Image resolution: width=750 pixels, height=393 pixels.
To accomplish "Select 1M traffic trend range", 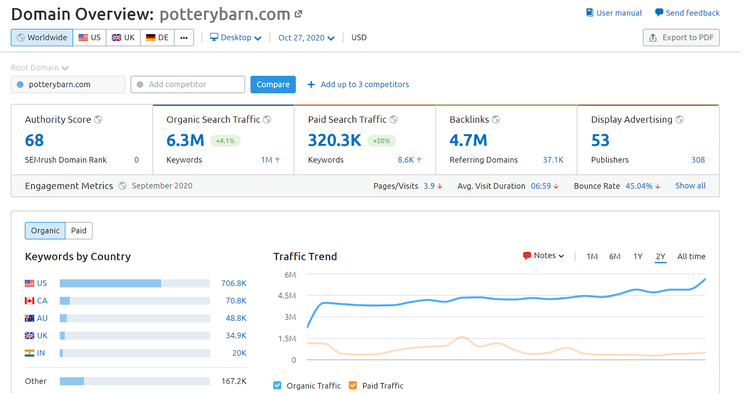I will click(x=592, y=257).
